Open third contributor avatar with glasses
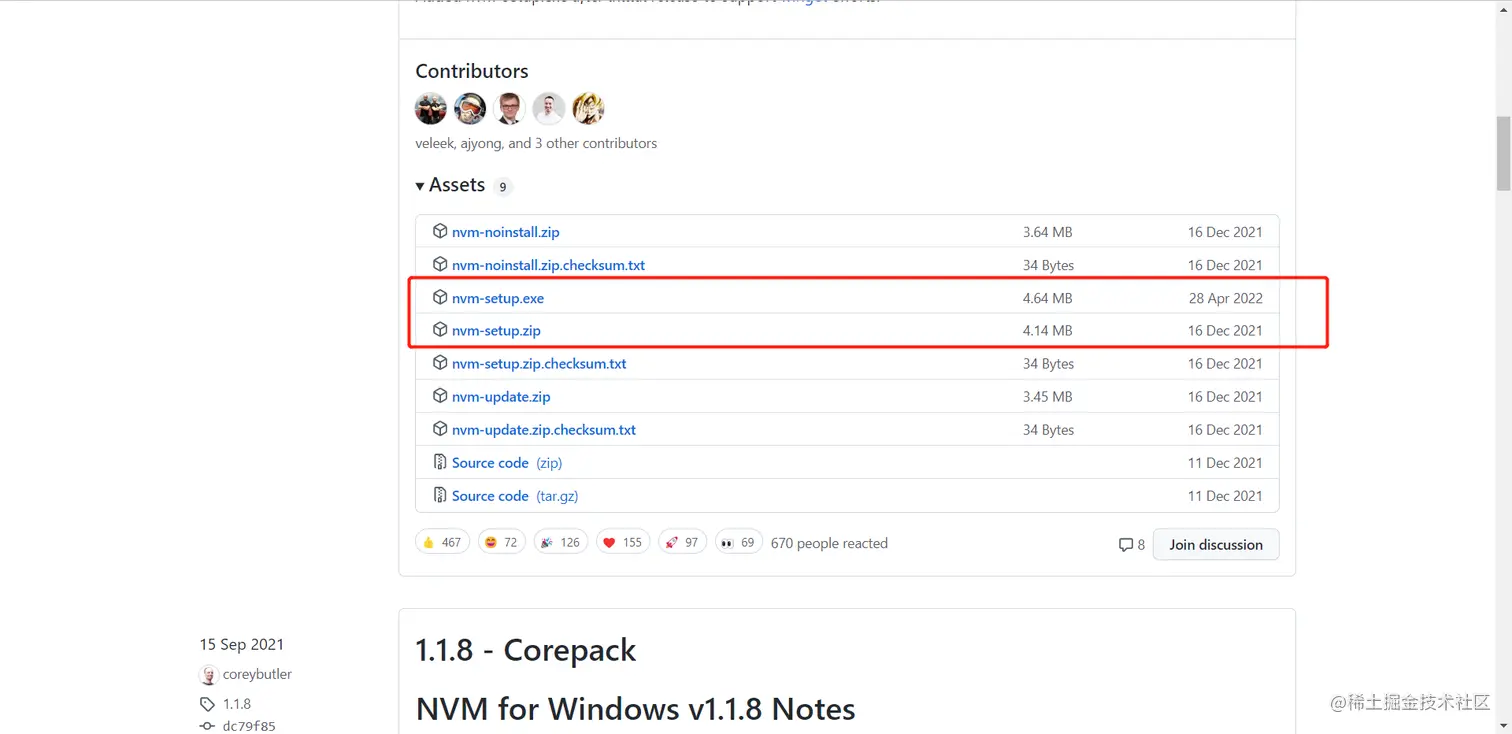Image resolution: width=1512 pixels, height=734 pixels. pyautogui.click(x=509, y=108)
